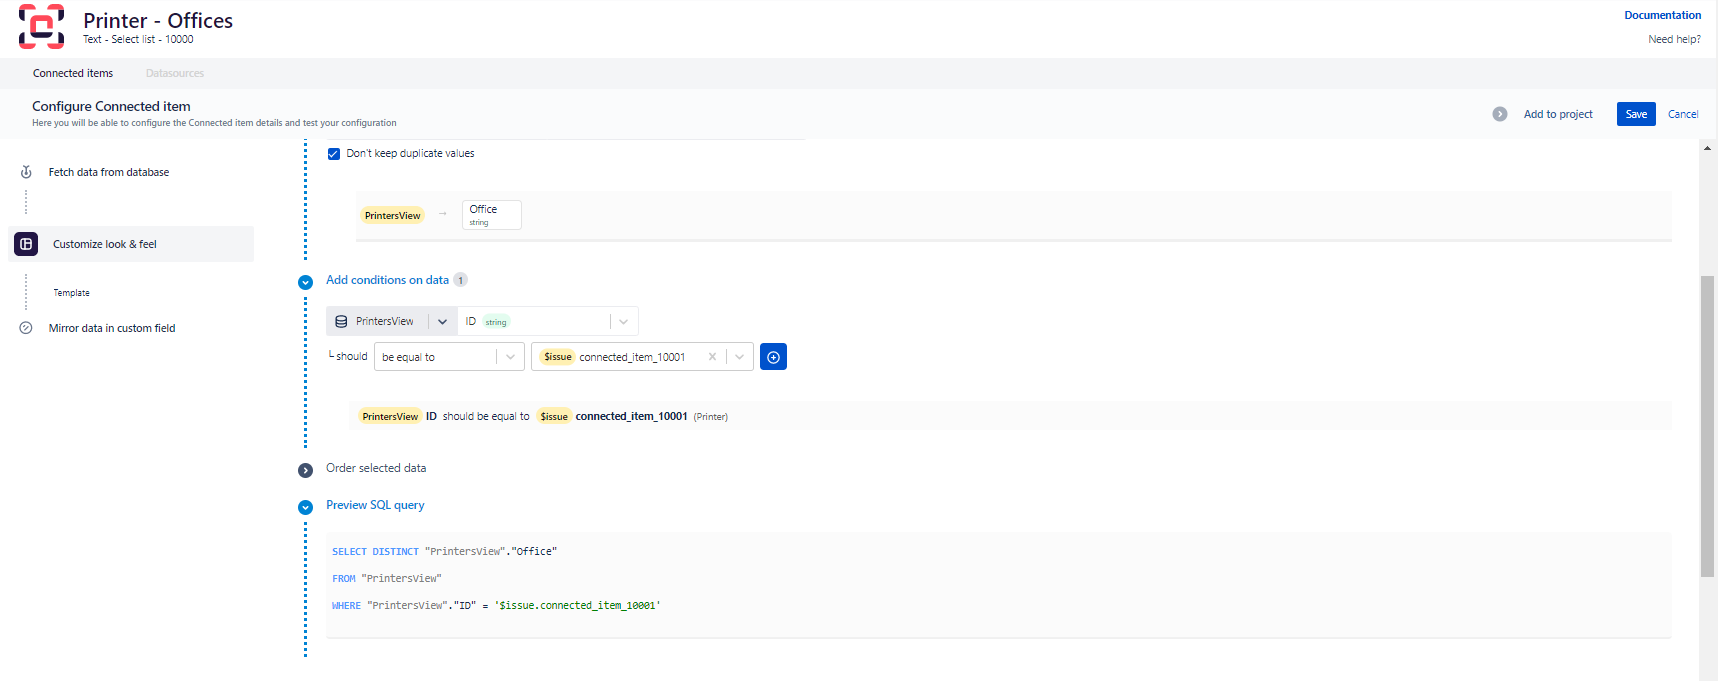This screenshot has width=1718, height=681.
Task: Open the ID string column dropdown
Action: tap(623, 321)
